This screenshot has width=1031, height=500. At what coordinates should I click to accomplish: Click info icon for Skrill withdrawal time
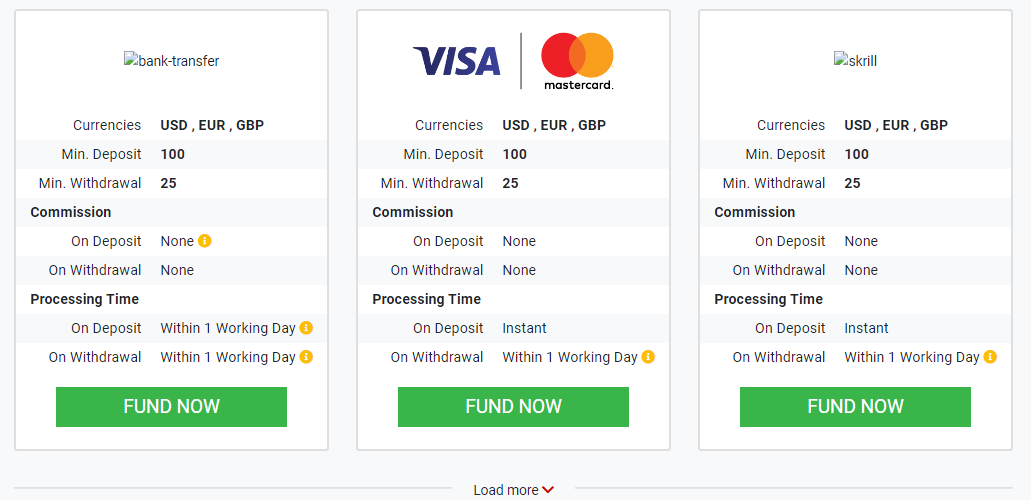990,357
